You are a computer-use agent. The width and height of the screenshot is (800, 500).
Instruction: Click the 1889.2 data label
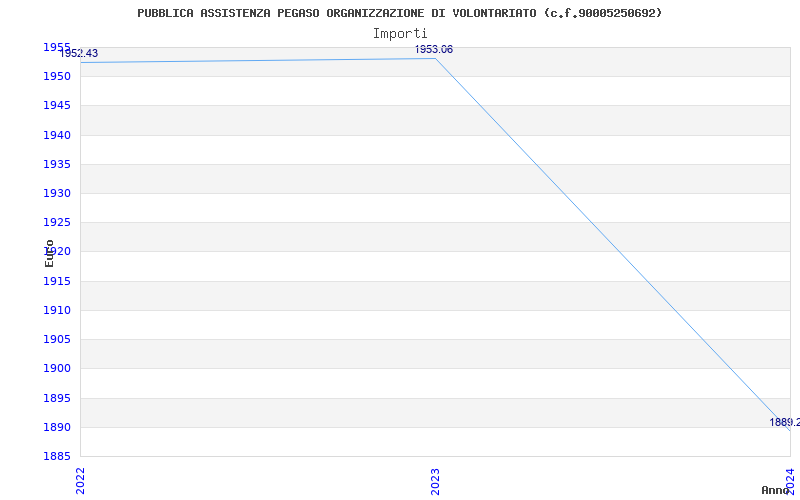pos(785,422)
